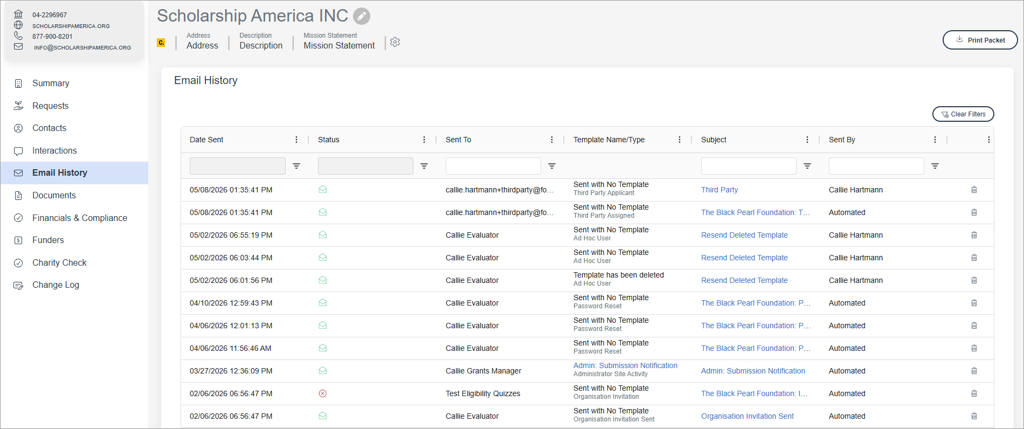1024x429 pixels.
Task: Open Organisation Invitation Sent subject link
Action: pos(747,416)
